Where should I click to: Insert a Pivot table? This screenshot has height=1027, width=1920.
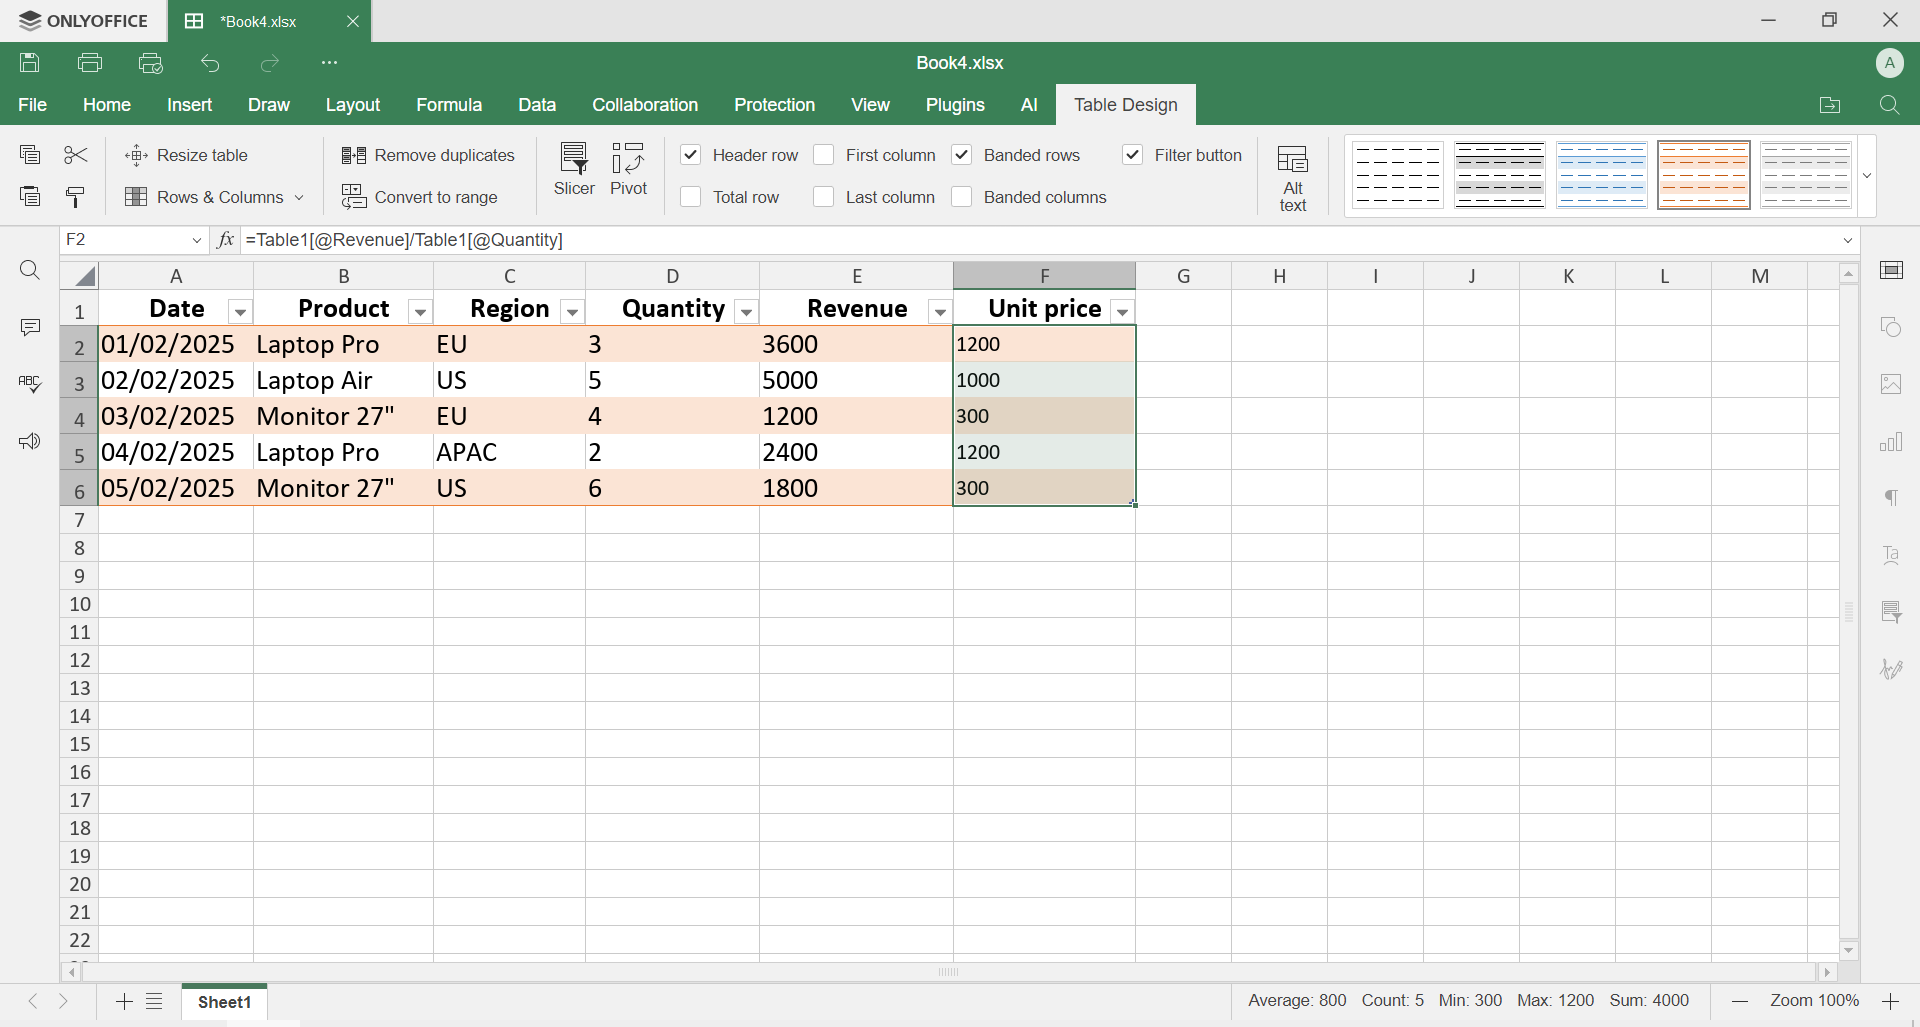point(629,170)
